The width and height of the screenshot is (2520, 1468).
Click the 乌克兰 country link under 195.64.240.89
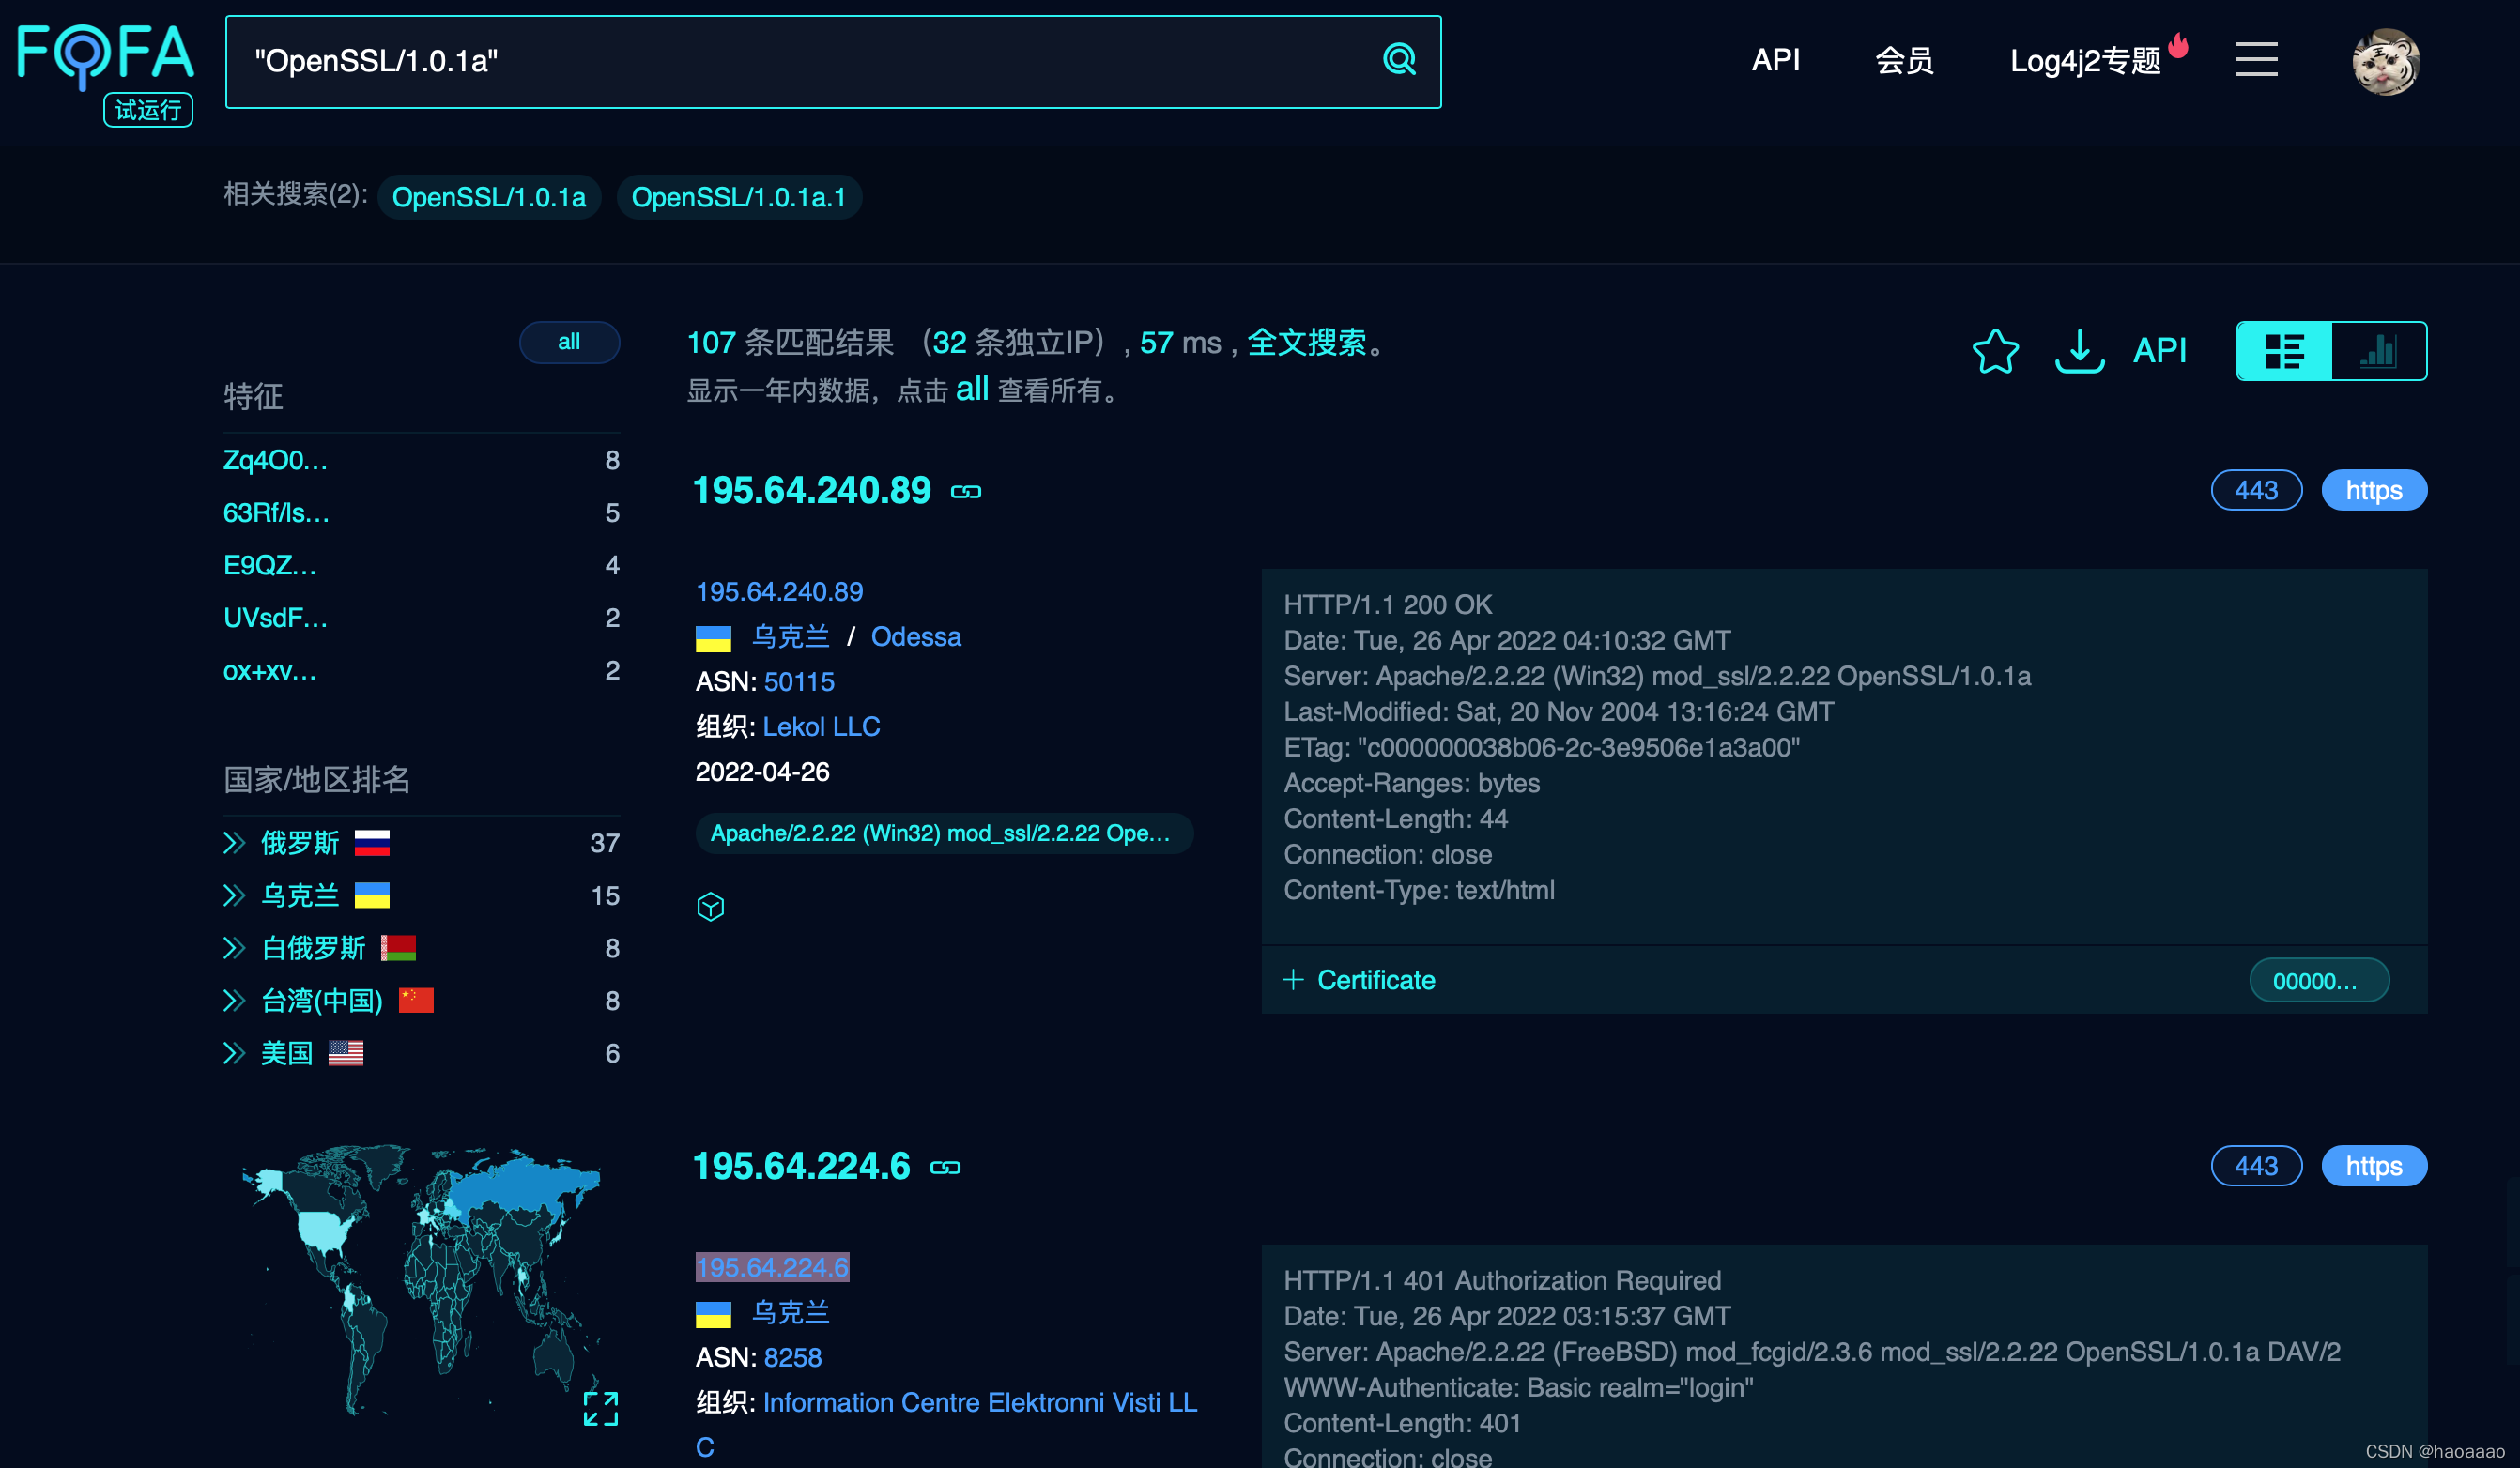[x=790, y=637]
